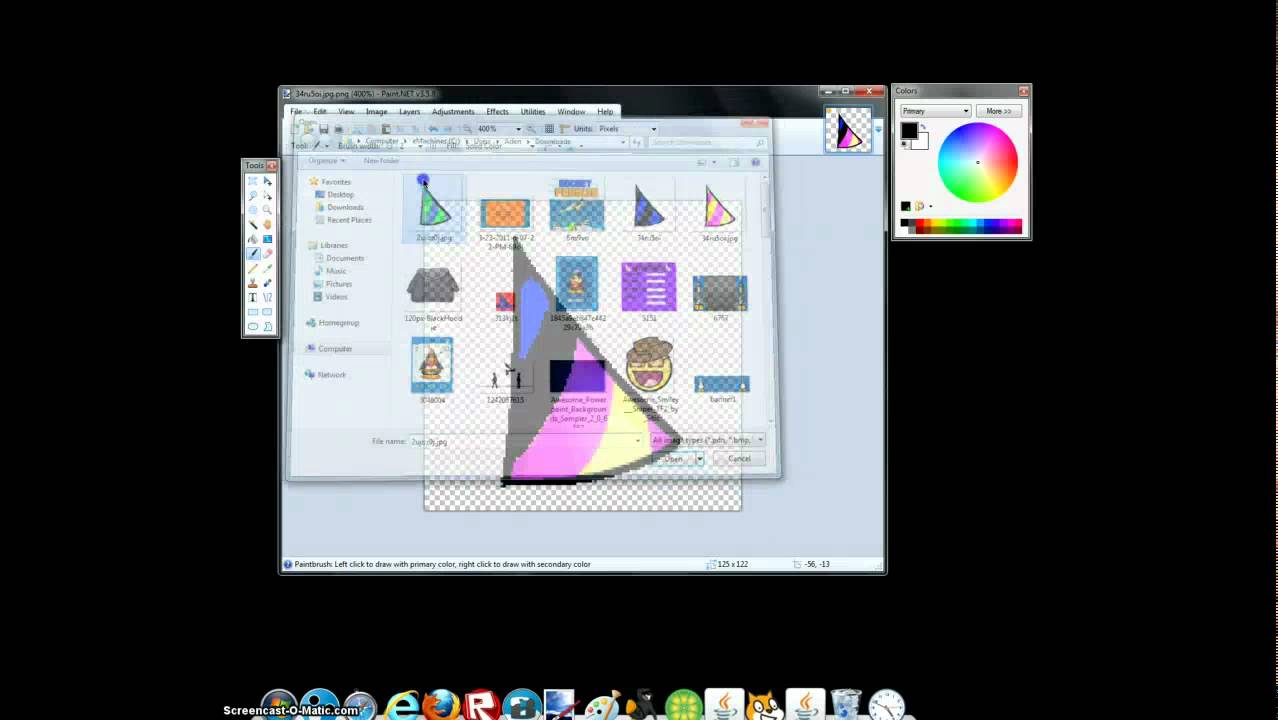Image resolution: width=1278 pixels, height=720 pixels.
Task: Open the Organize dropdown in dialog
Action: click(326, 160)
